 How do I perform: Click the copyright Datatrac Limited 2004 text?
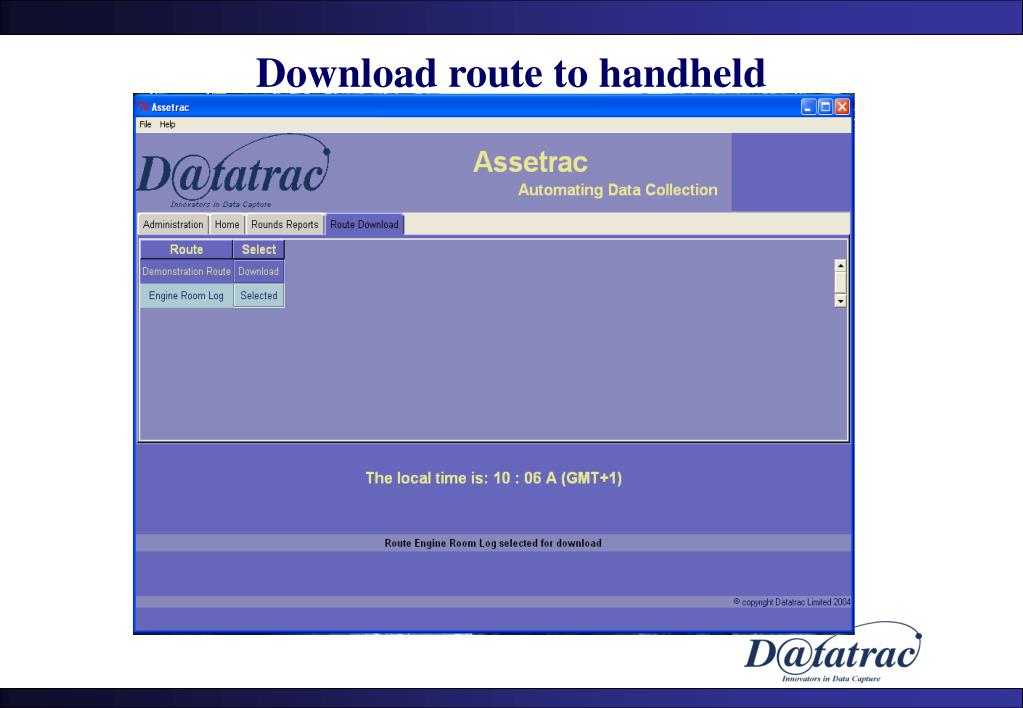(792, 602)
